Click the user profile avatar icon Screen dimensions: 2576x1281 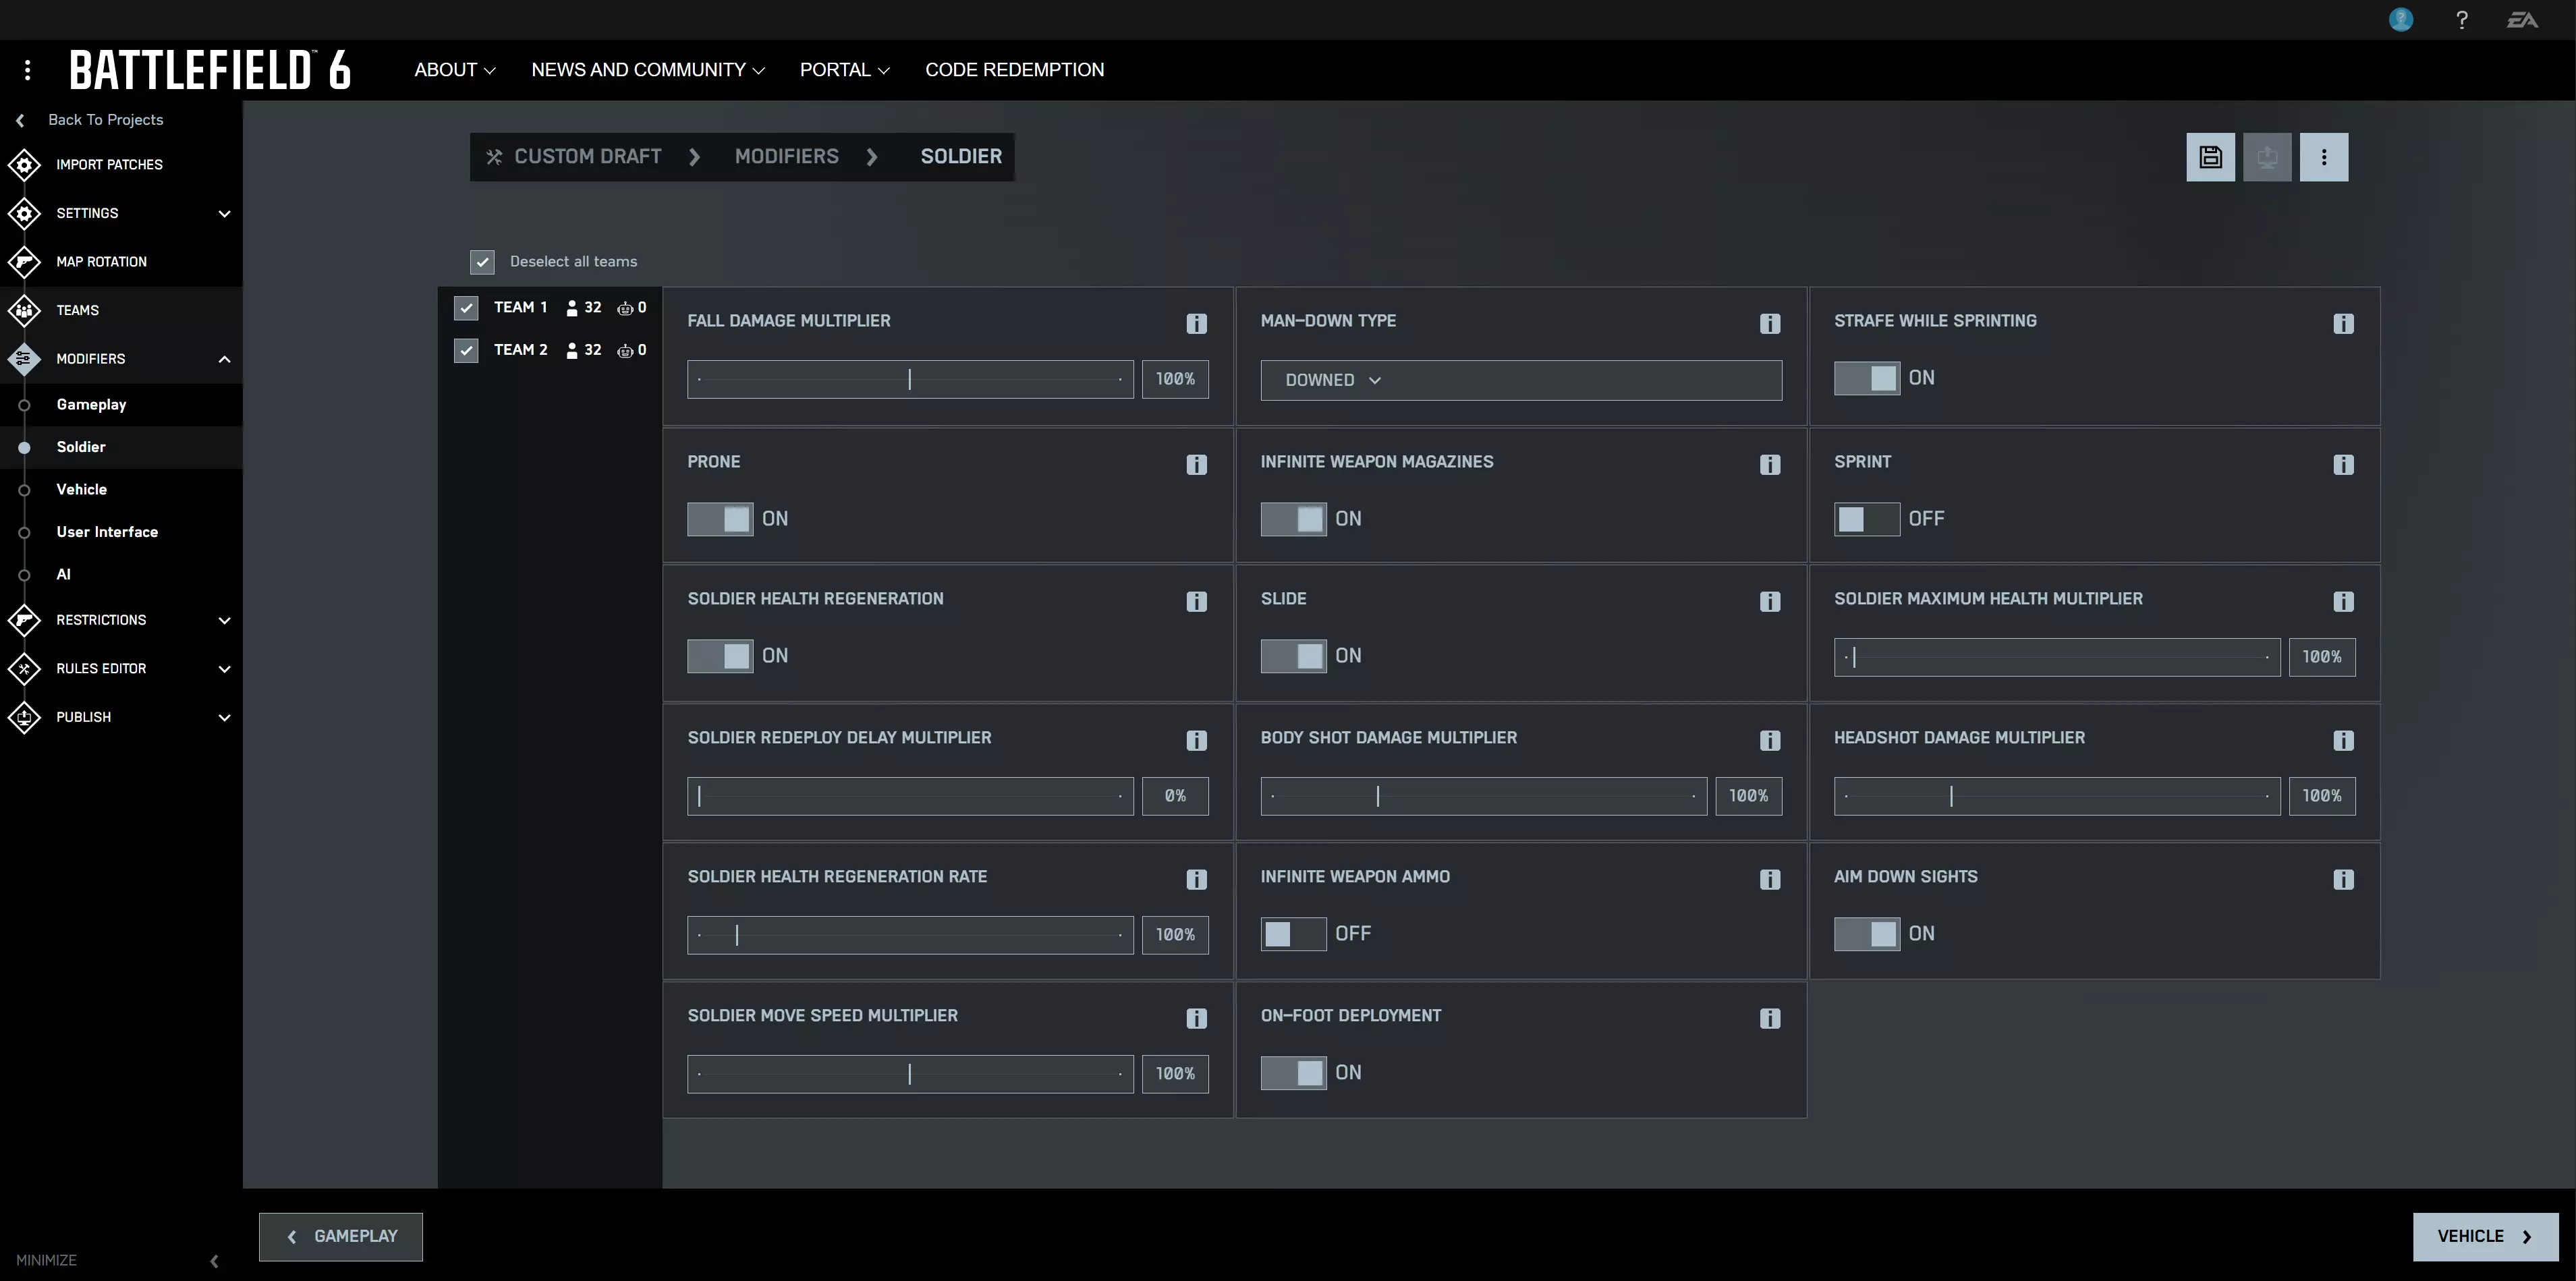tap(2400, 20)
